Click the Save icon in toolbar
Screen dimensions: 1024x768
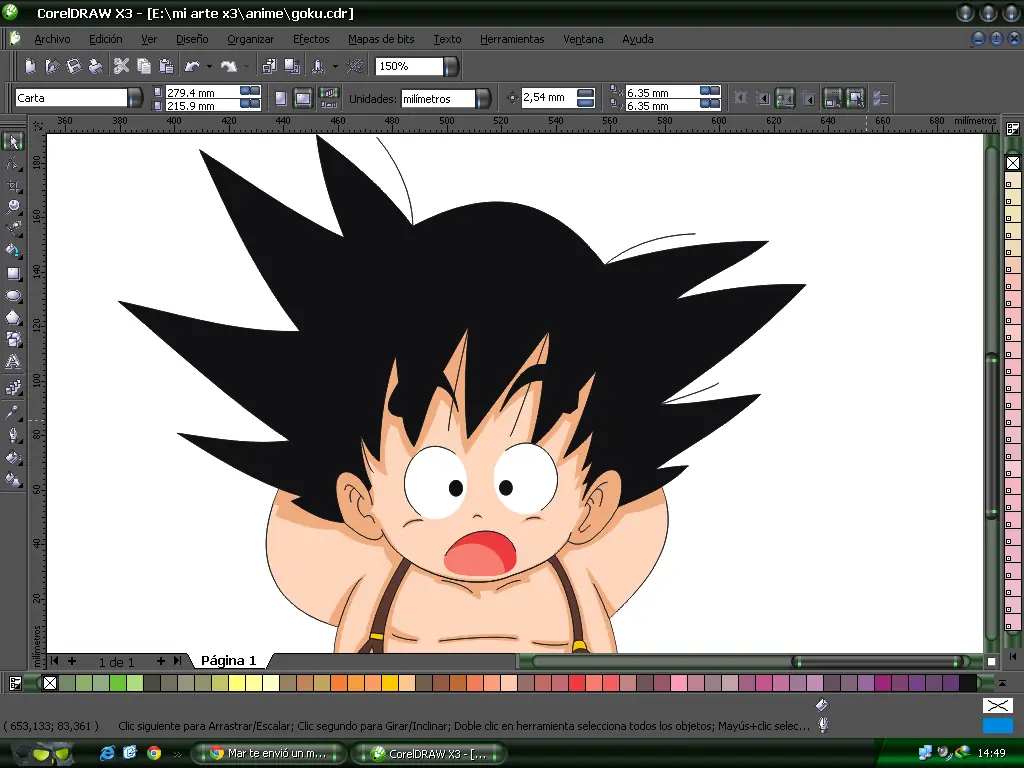click(73, 66)
